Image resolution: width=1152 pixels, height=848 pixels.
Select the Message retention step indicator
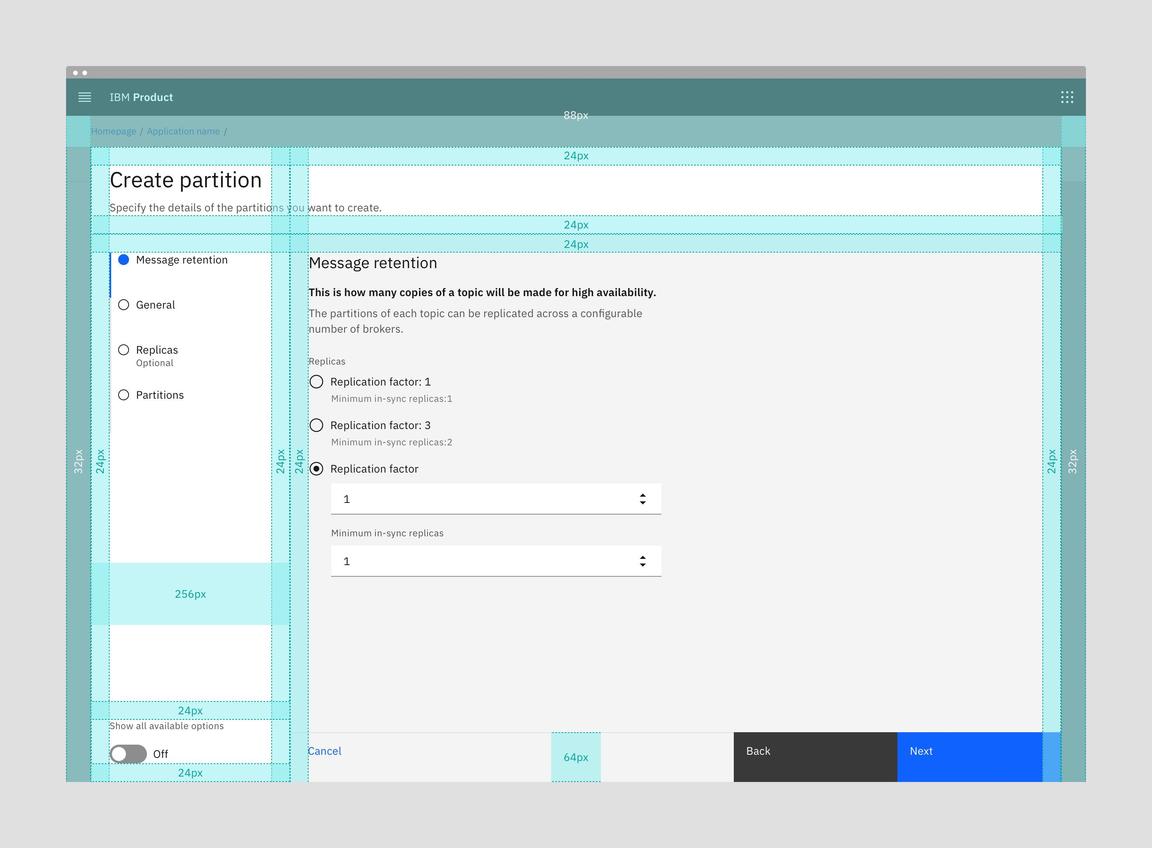(x=124, y=260)
